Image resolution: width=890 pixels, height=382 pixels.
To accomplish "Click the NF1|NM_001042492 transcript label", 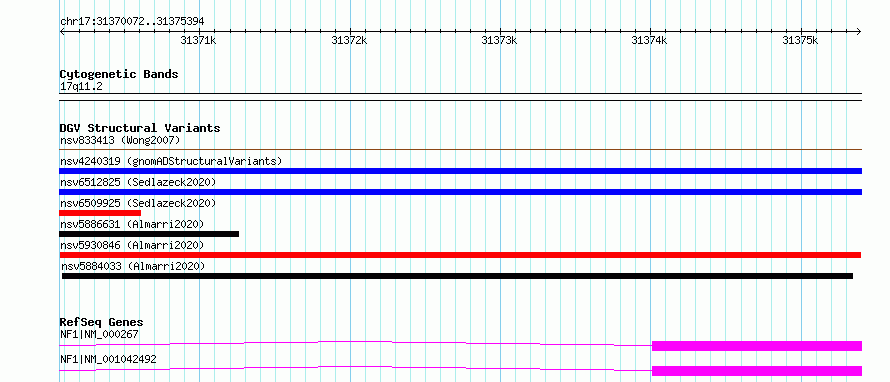I will point(108,359).
